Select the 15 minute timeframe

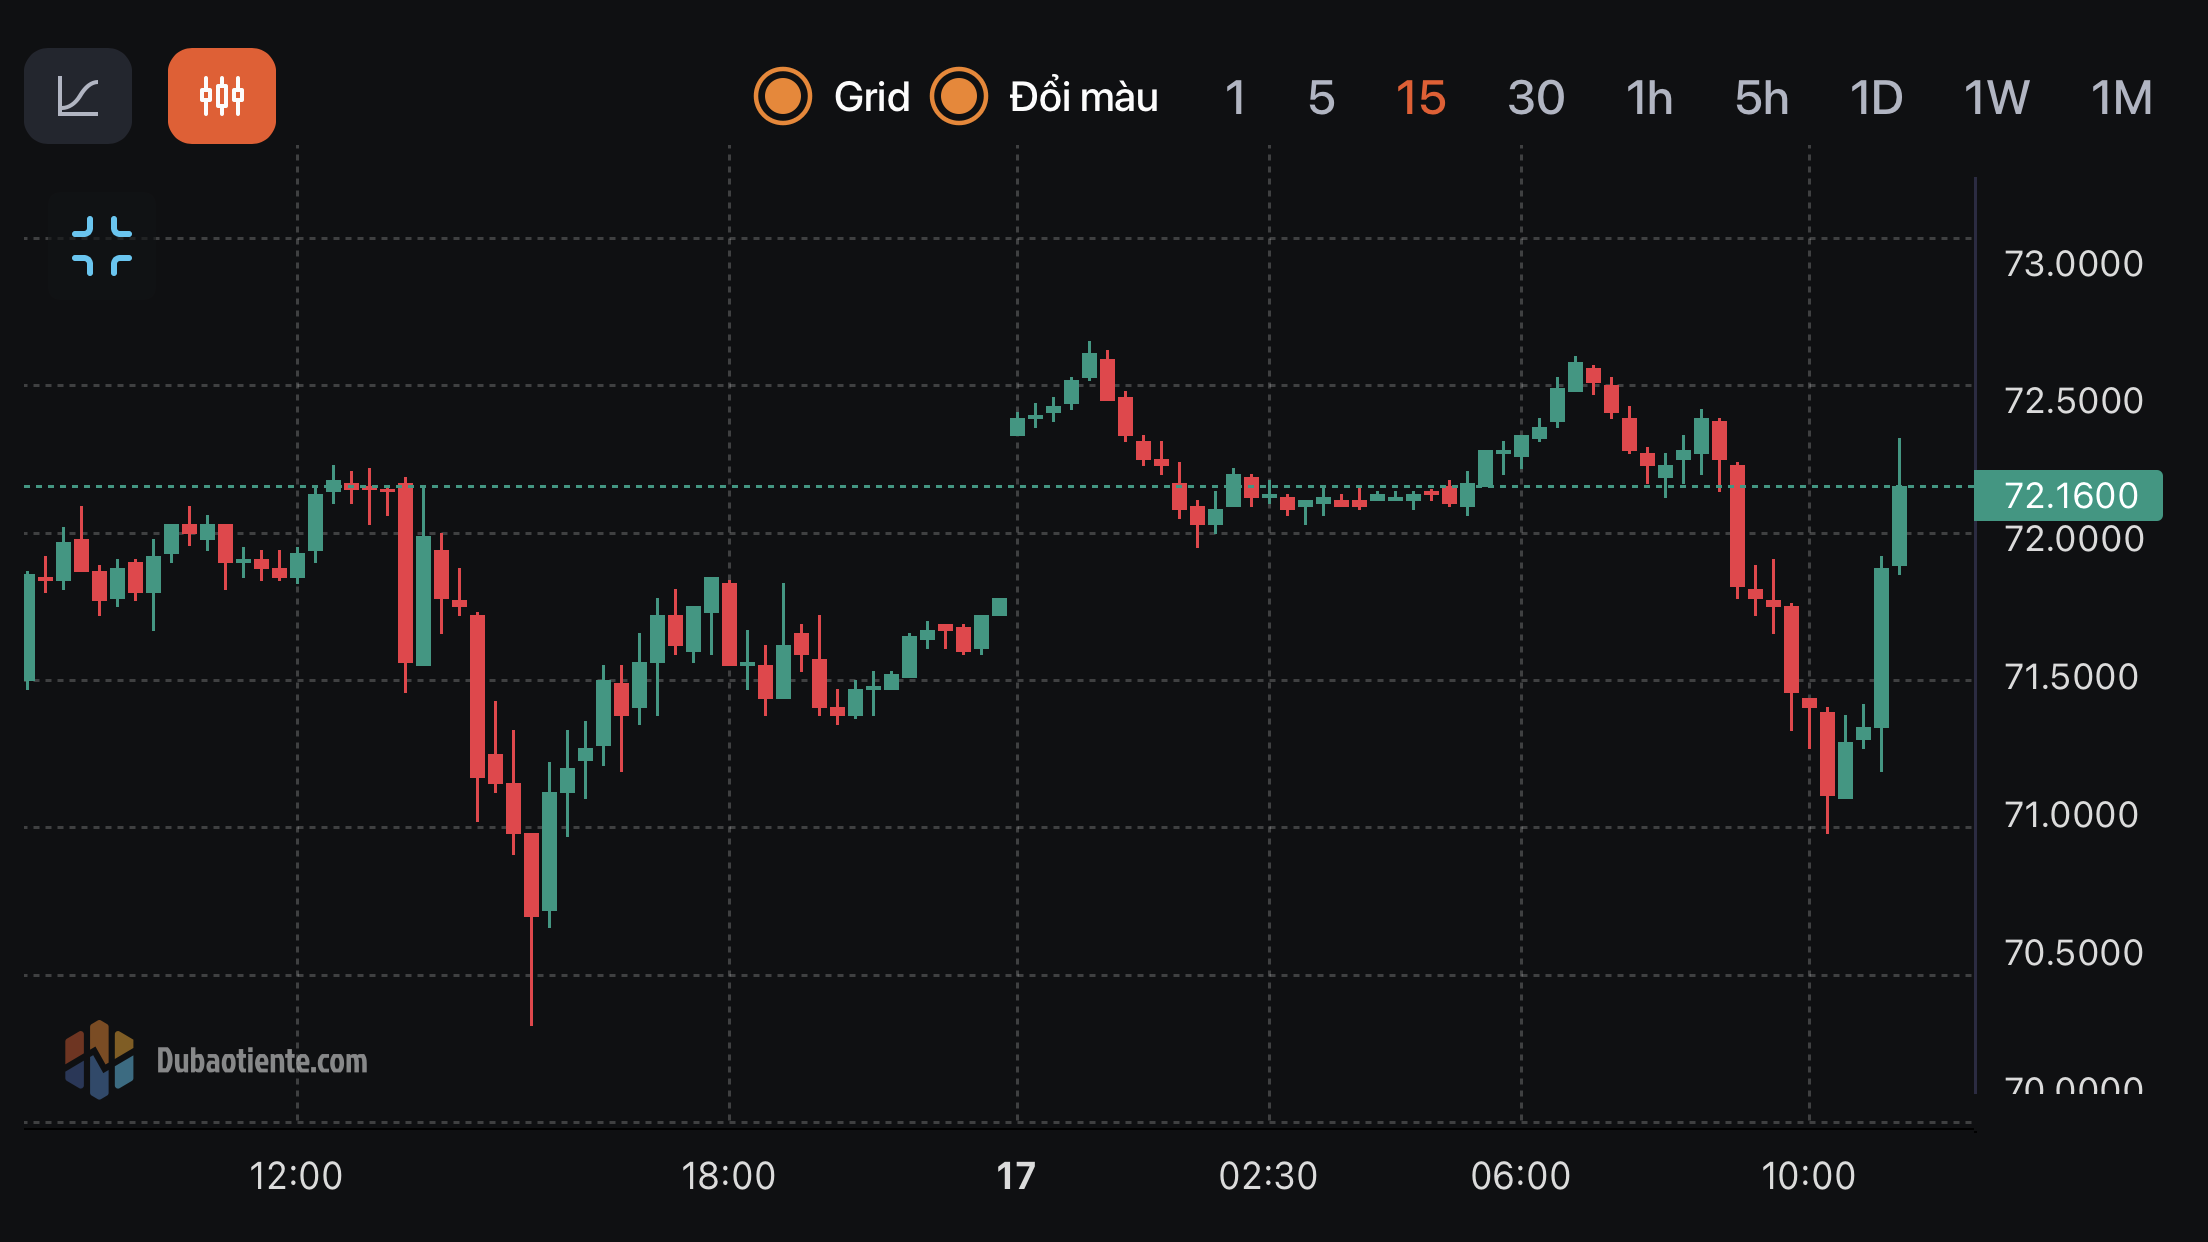[1420, 98]
